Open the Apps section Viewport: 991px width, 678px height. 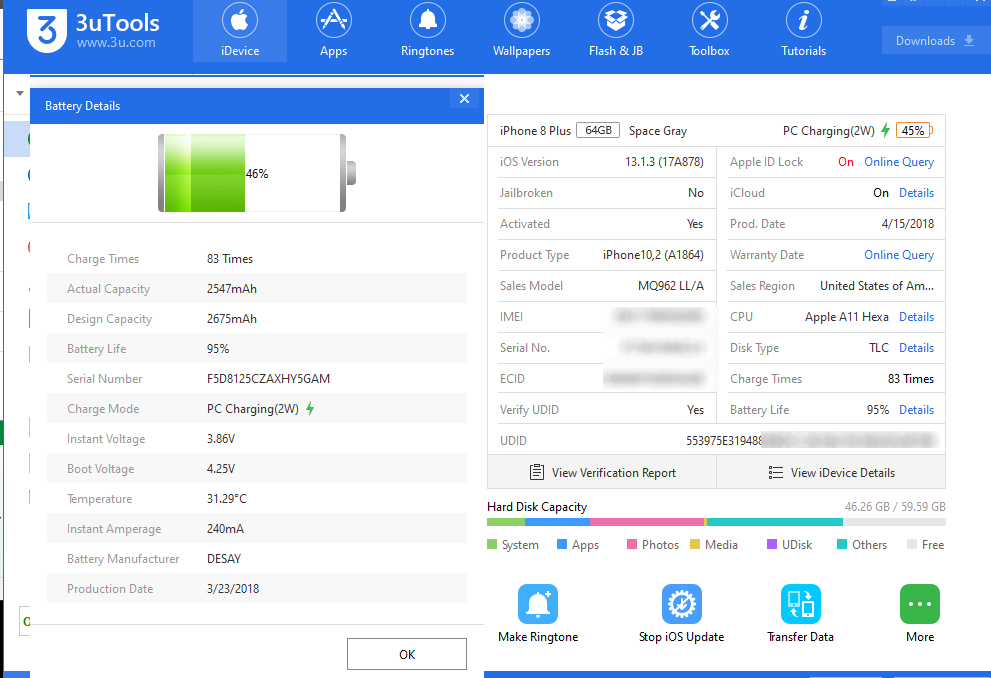click(333, 31)
